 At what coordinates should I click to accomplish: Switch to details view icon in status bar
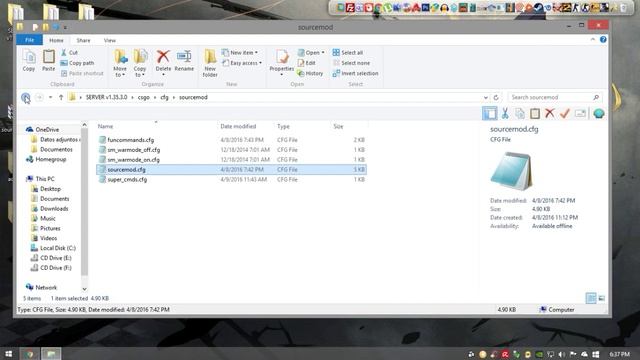(591, 298)
